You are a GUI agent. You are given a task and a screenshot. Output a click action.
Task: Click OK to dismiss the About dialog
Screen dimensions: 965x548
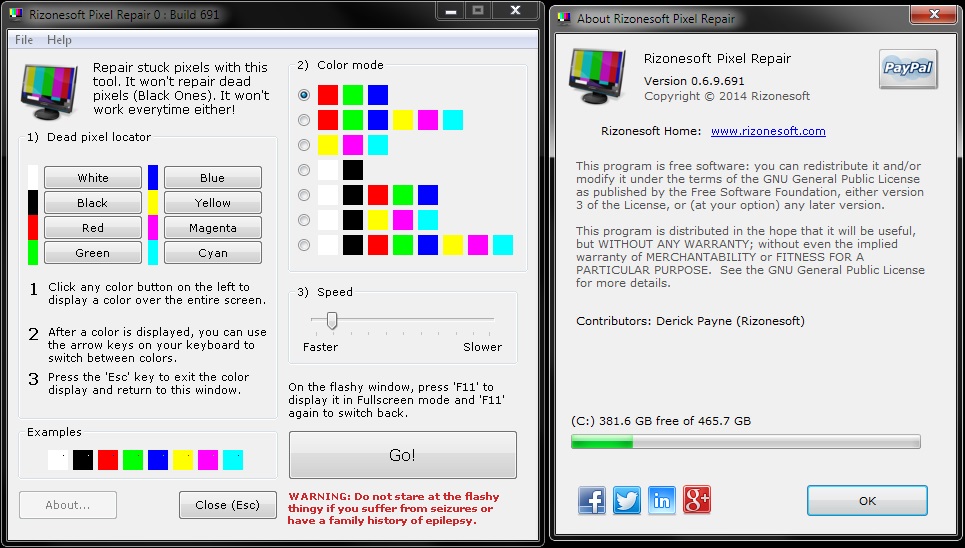coord(866,501)
